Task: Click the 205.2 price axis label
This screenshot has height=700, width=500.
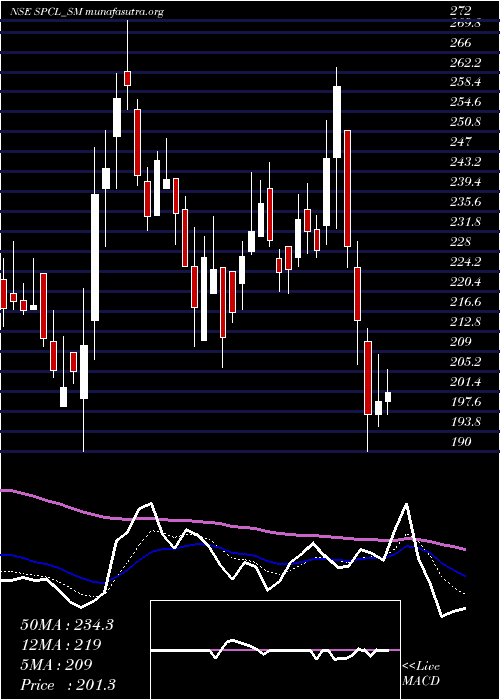Action: pos(466,362)
